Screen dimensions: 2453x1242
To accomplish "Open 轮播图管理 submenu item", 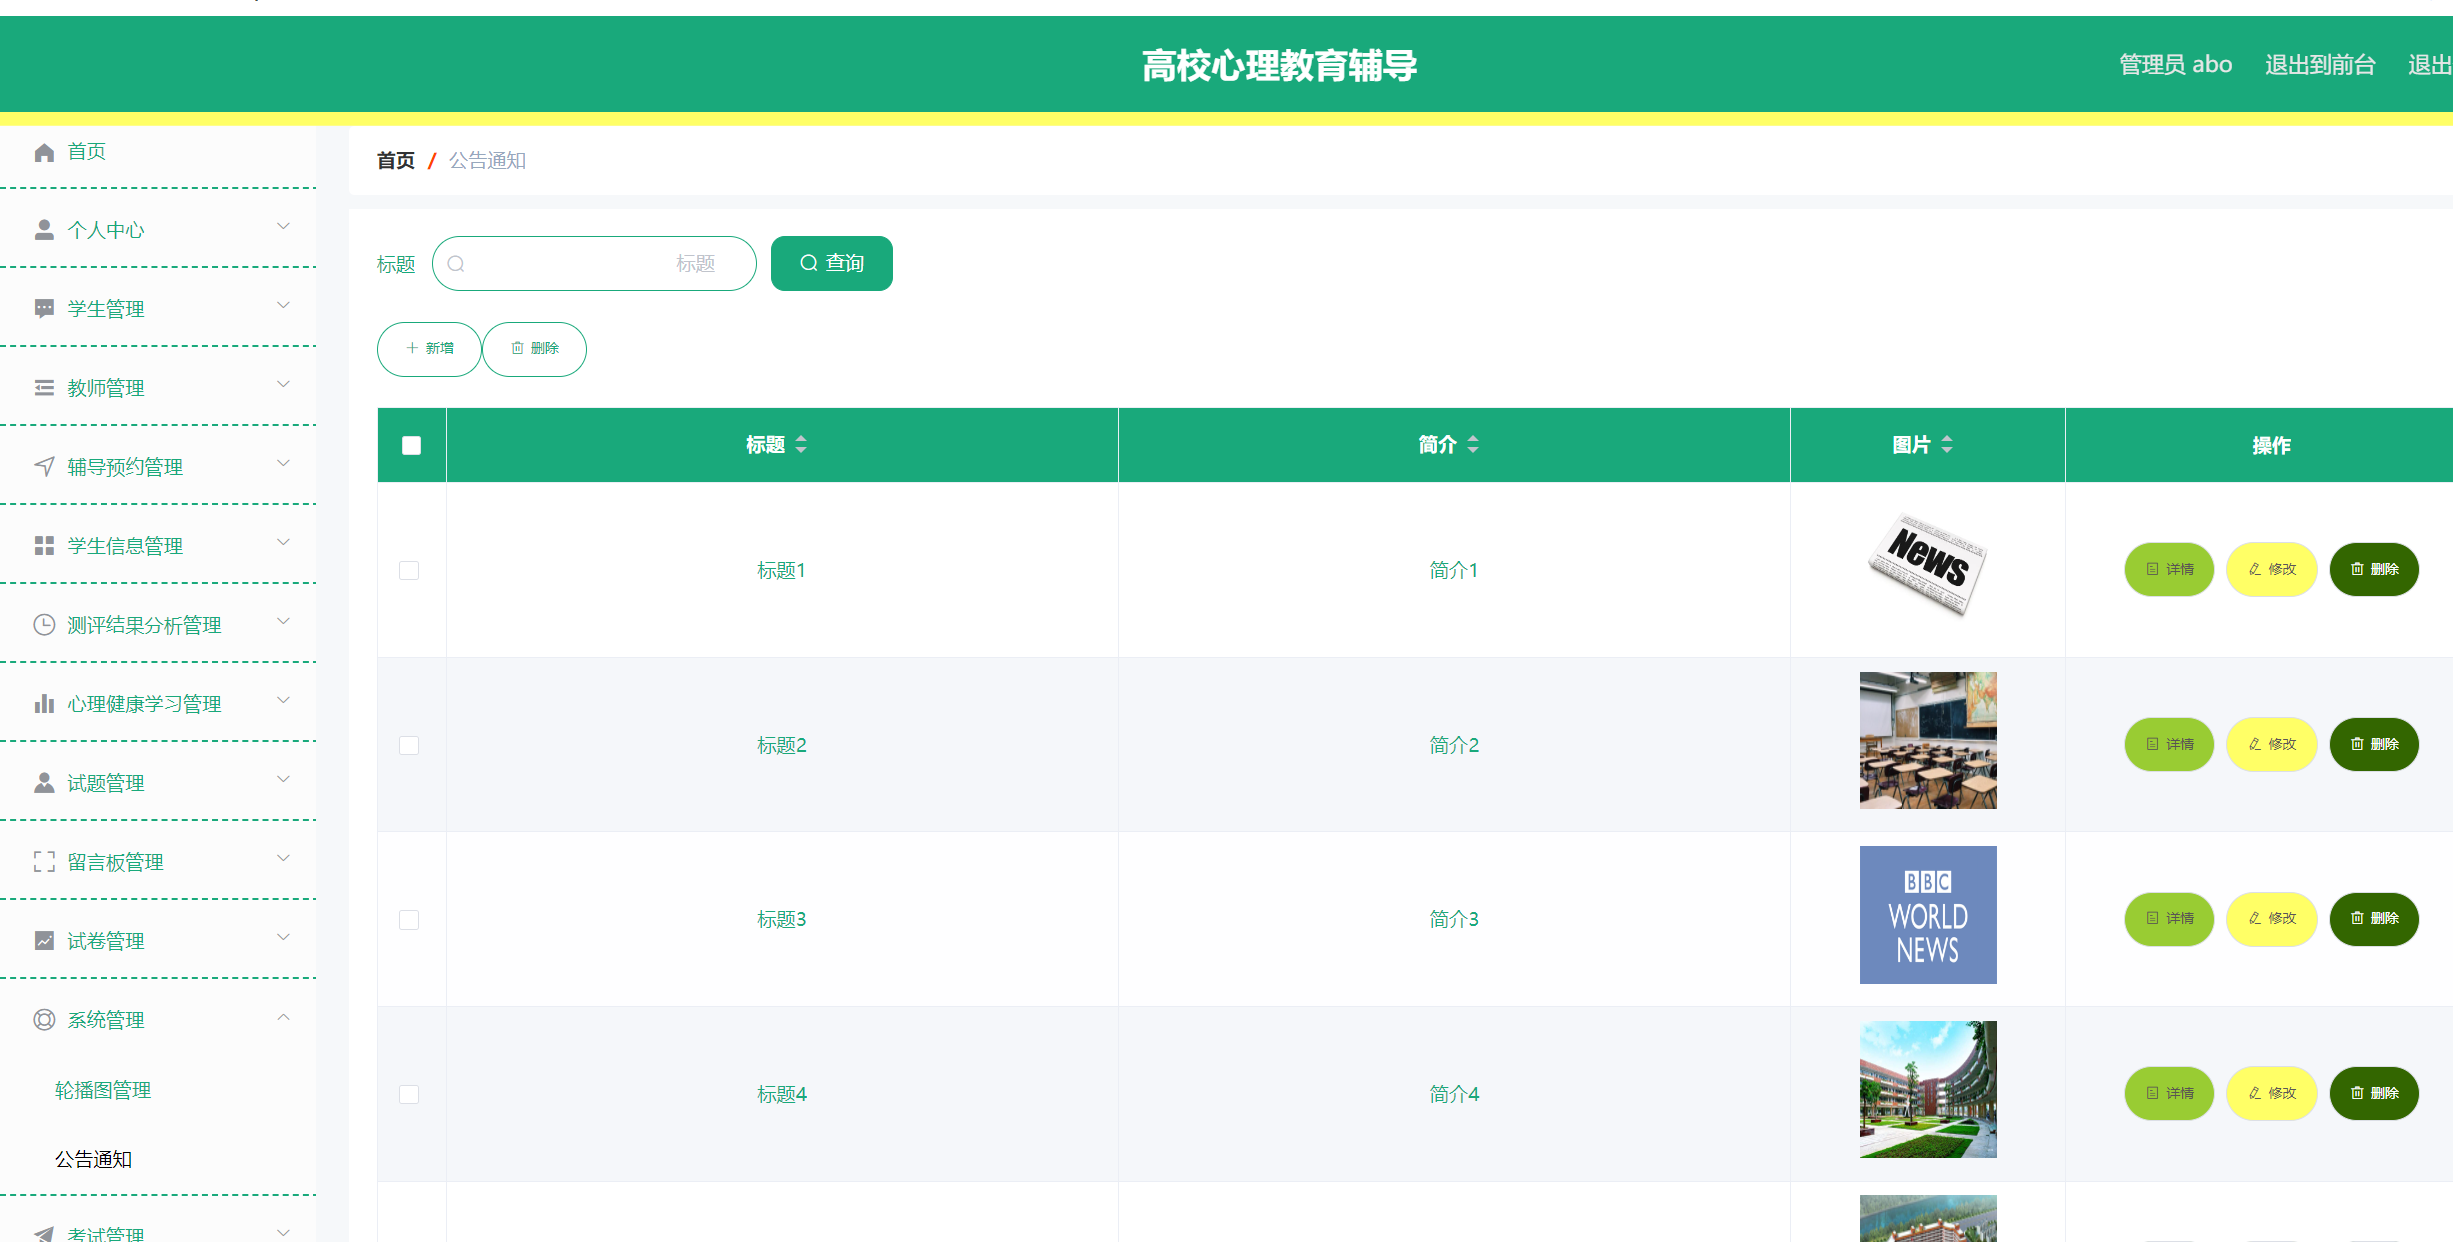I will 103,1090.
